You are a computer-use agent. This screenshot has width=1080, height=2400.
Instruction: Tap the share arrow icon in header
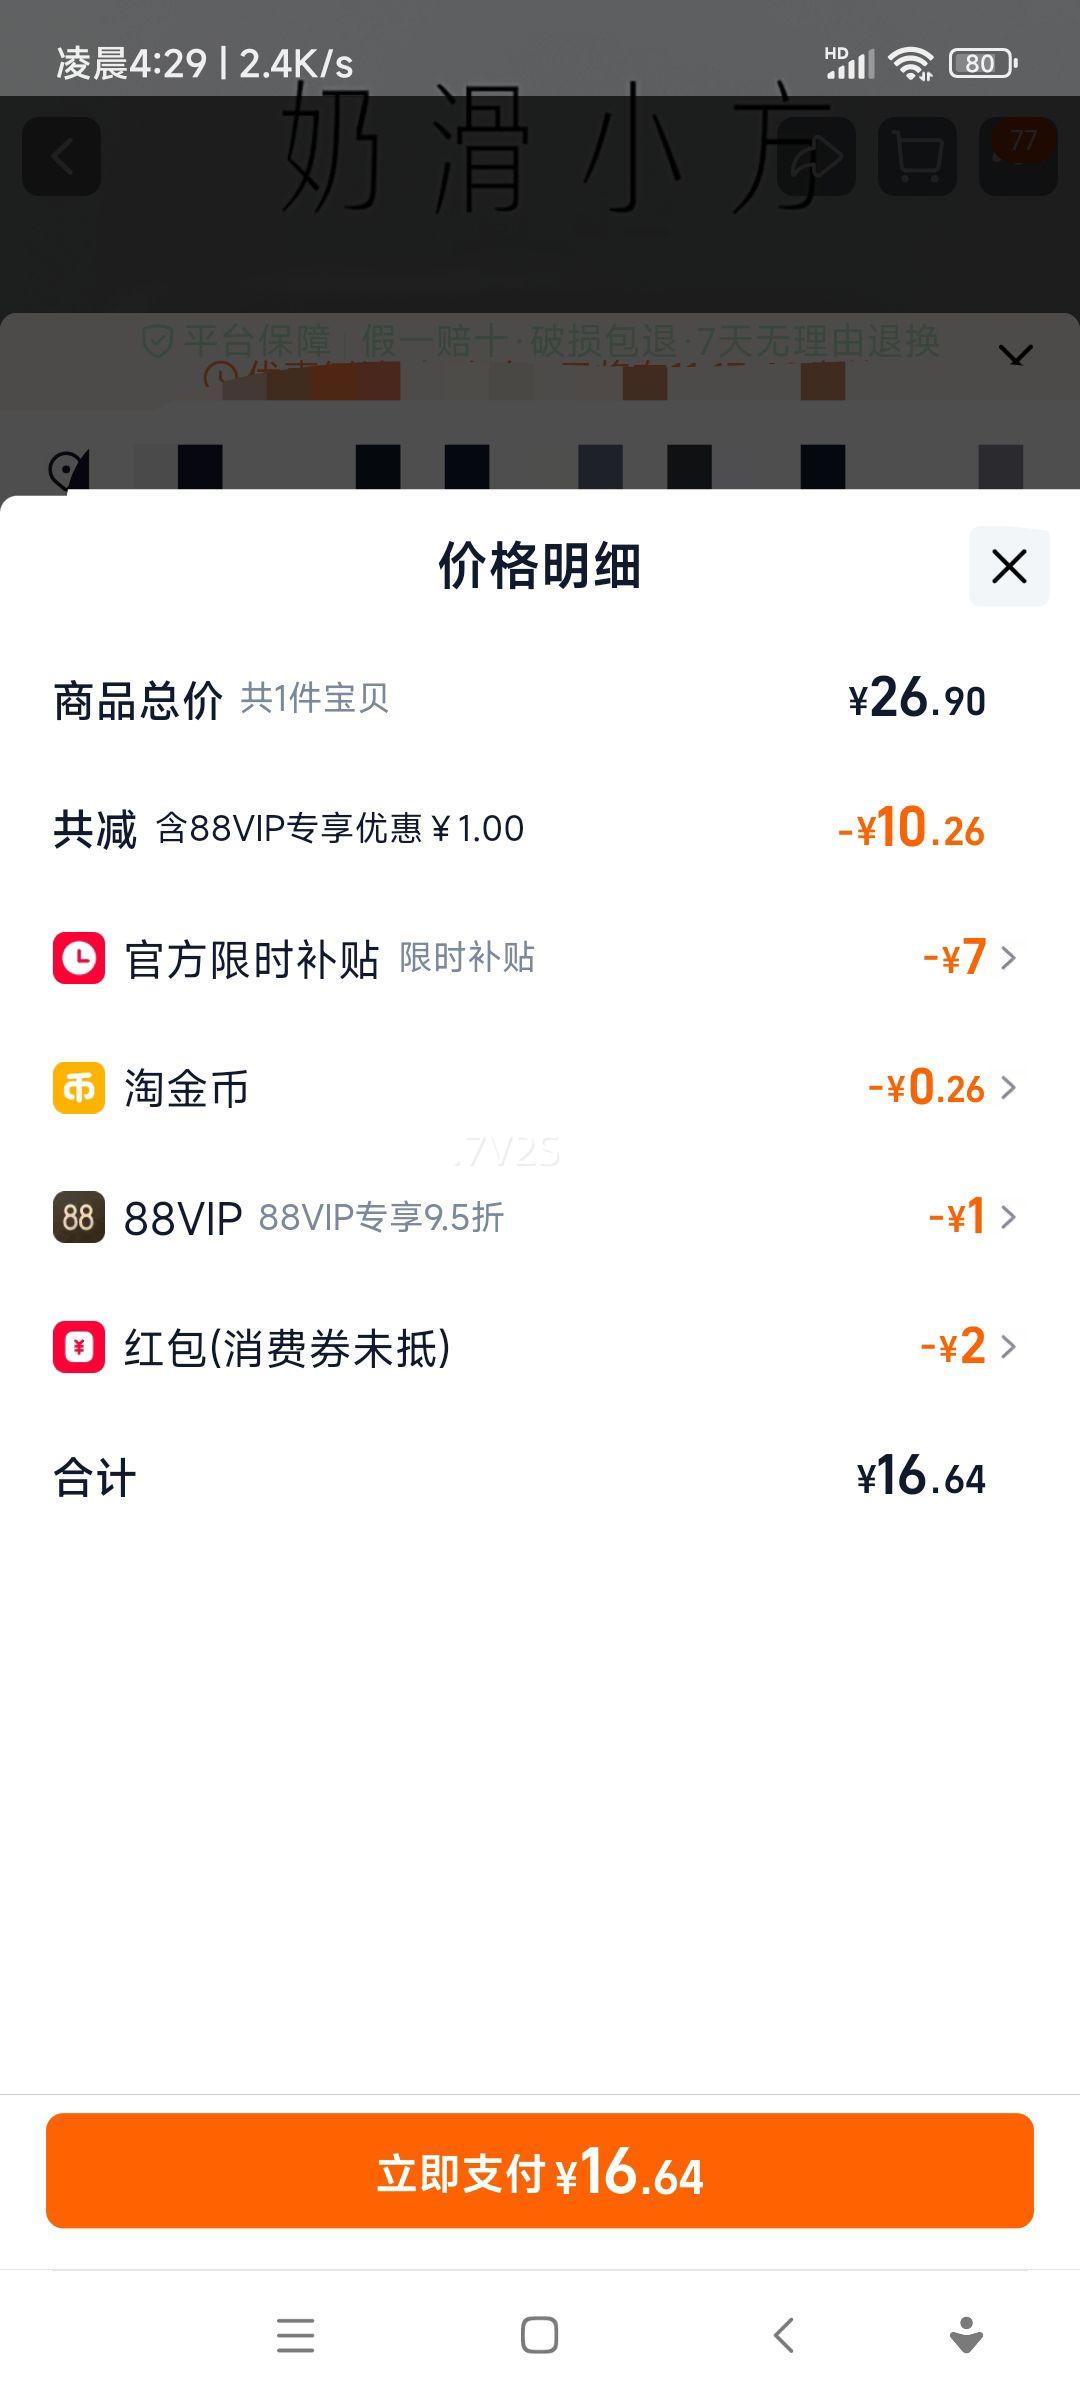pos(816,157)
